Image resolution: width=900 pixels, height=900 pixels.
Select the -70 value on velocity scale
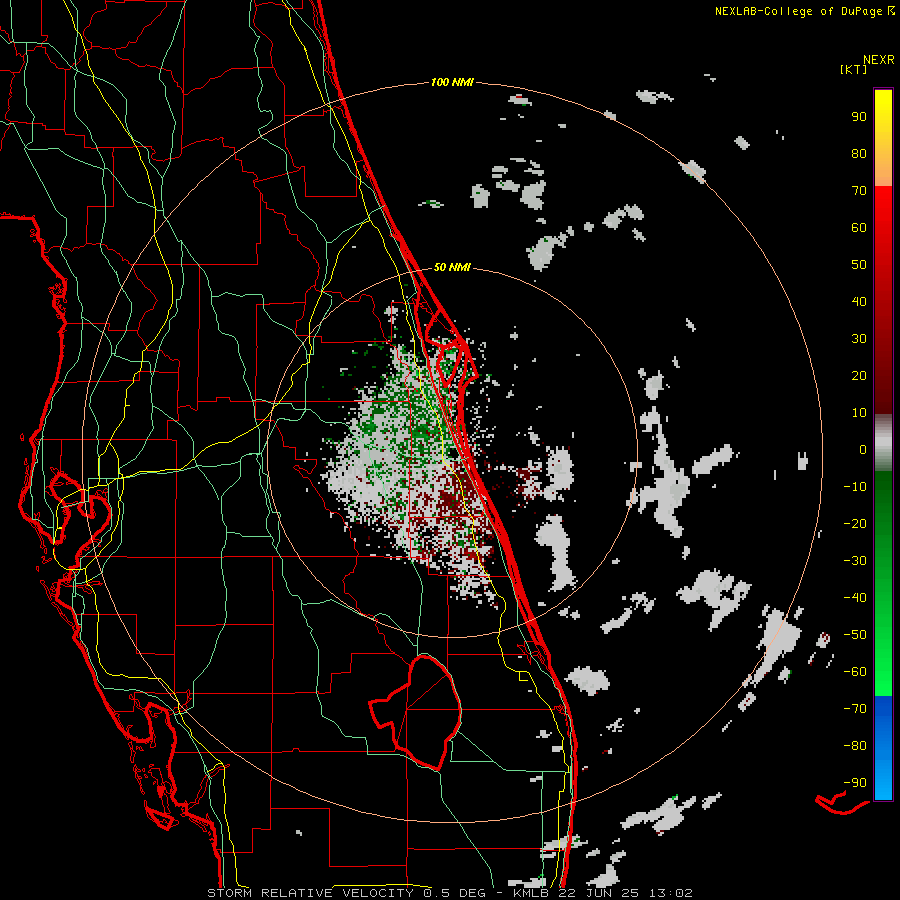pyautogui.click(x=855, y=709)
